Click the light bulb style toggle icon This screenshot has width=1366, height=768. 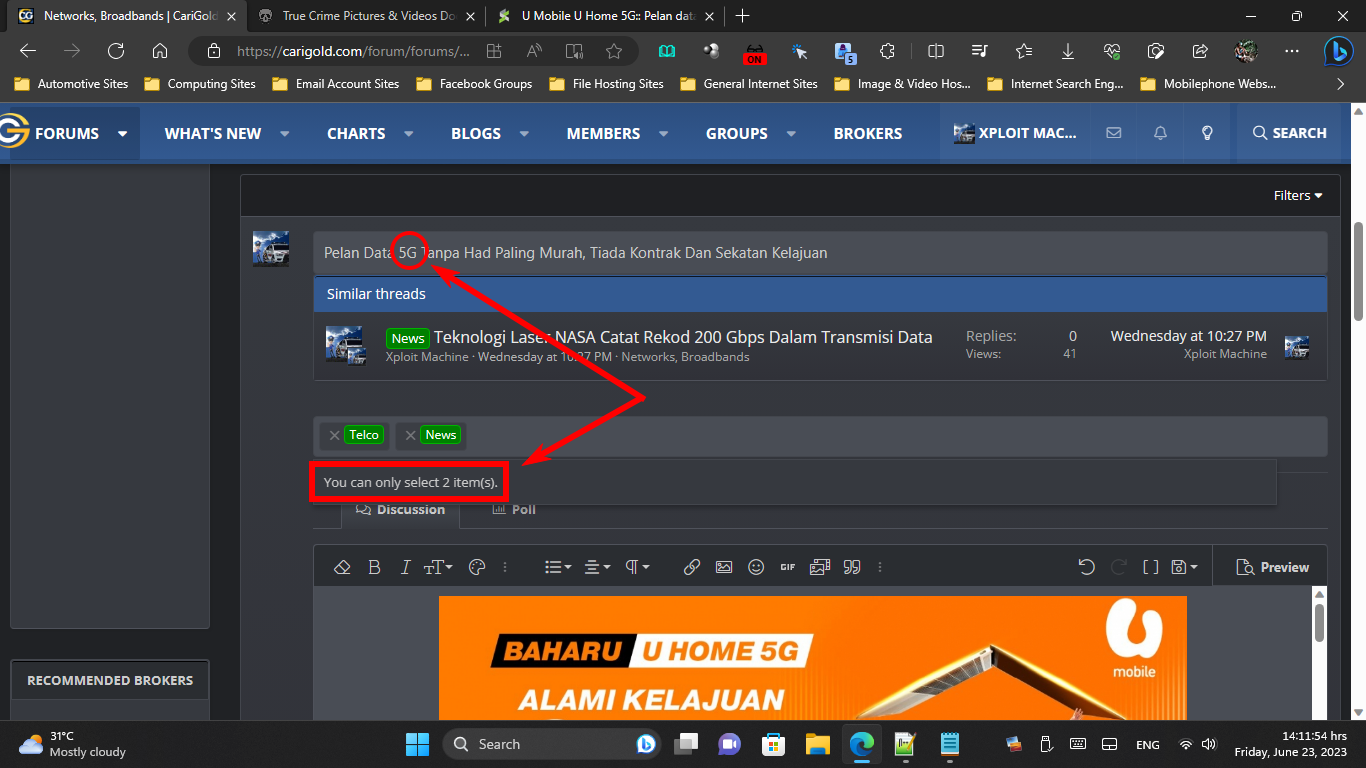pyautogui.click(x=1207, y=133)
